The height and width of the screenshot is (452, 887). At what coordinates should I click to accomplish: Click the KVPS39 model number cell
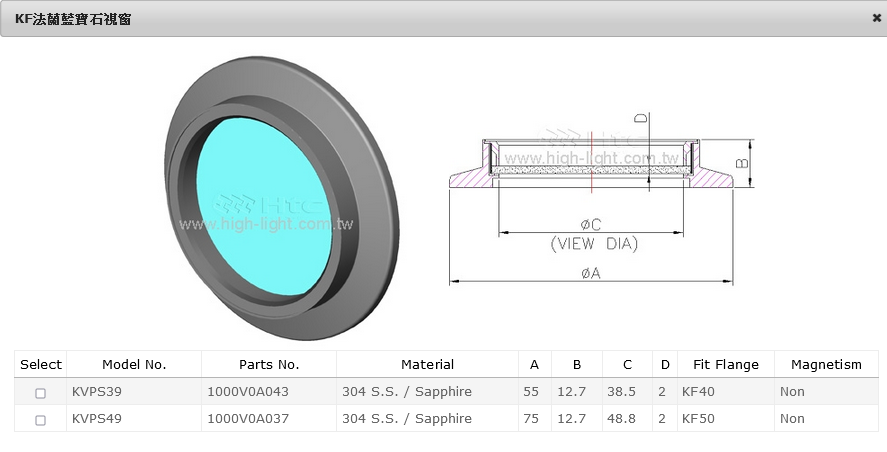tap(97, 392)
